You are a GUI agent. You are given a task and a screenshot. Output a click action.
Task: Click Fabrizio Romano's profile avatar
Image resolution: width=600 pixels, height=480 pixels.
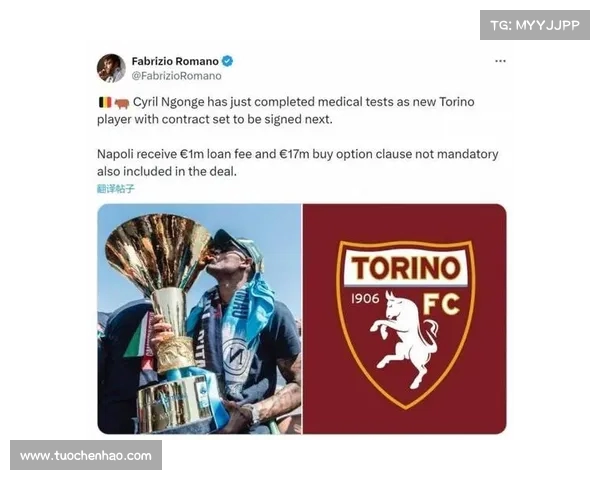click(111, 68)
